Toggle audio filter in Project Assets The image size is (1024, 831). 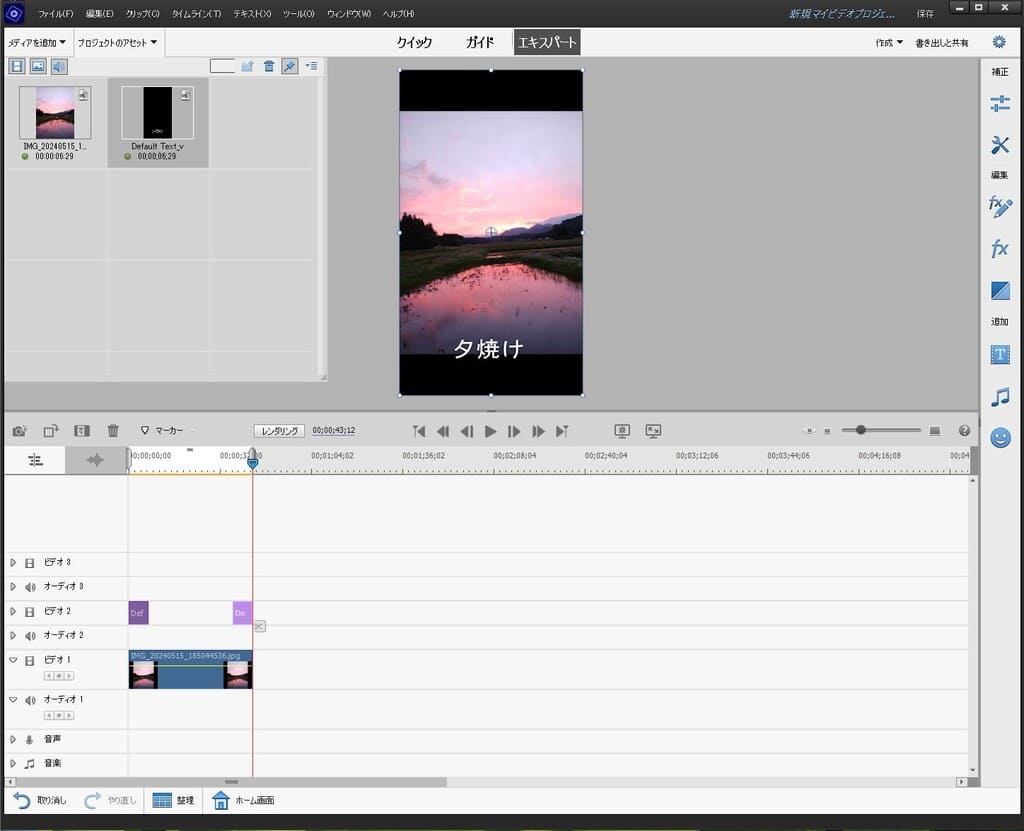point(59,66)
